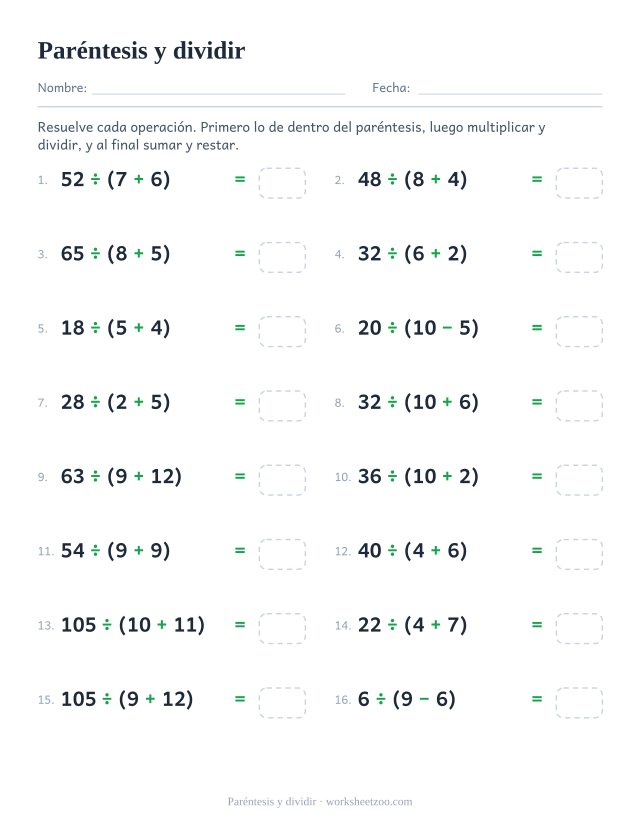Select answer box for 28 ÷ (2 + 5)
The height and width of the screenshot is (829, 640).
click(282, 406)
